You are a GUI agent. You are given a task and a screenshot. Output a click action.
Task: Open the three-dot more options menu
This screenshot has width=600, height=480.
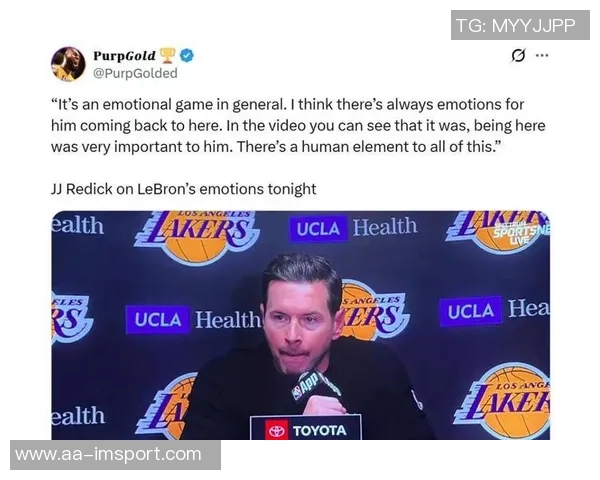542,56
